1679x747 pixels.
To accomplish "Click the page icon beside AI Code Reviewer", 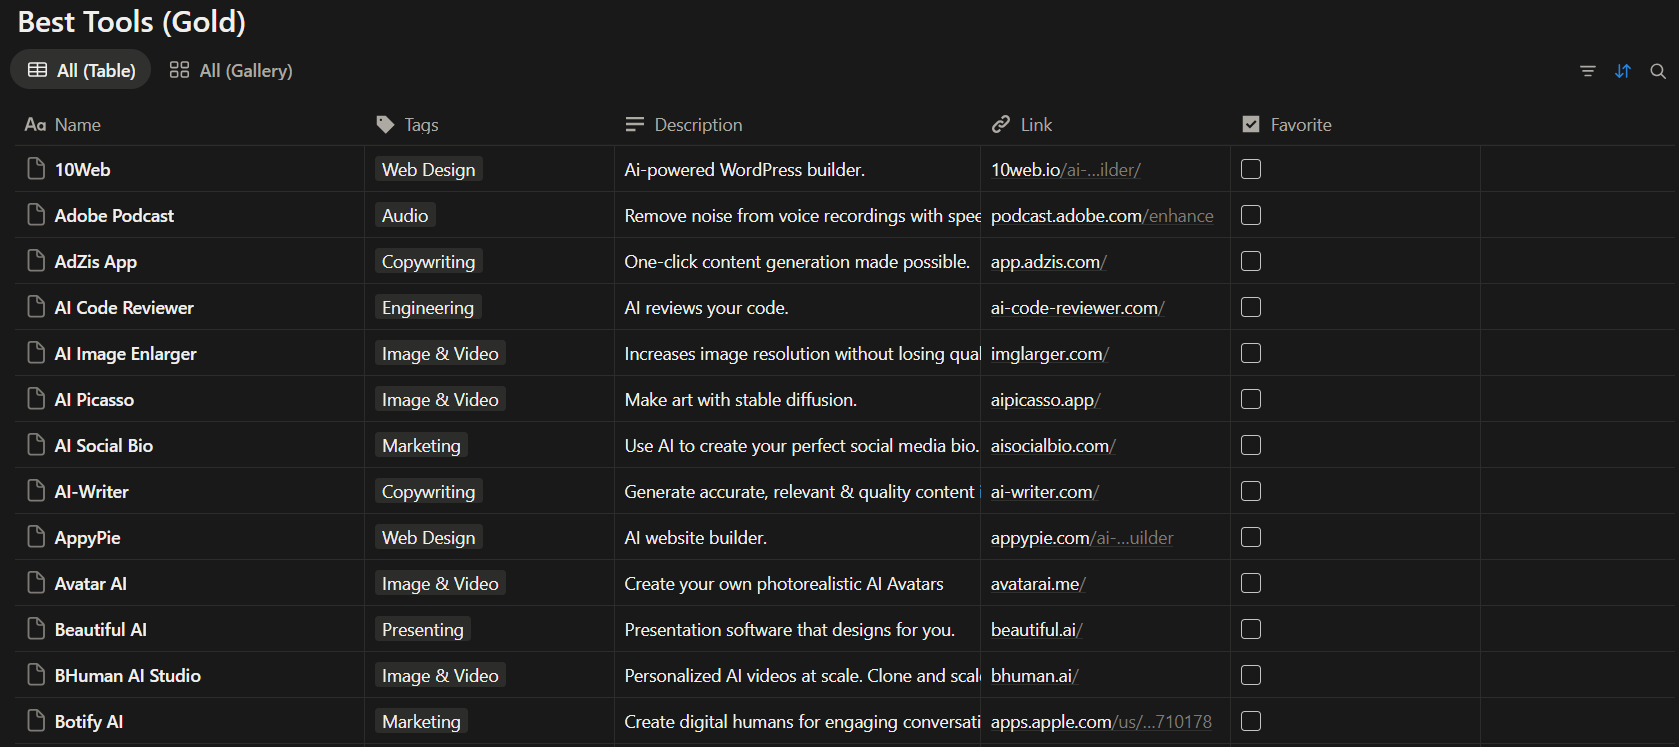I will point(36,307).
